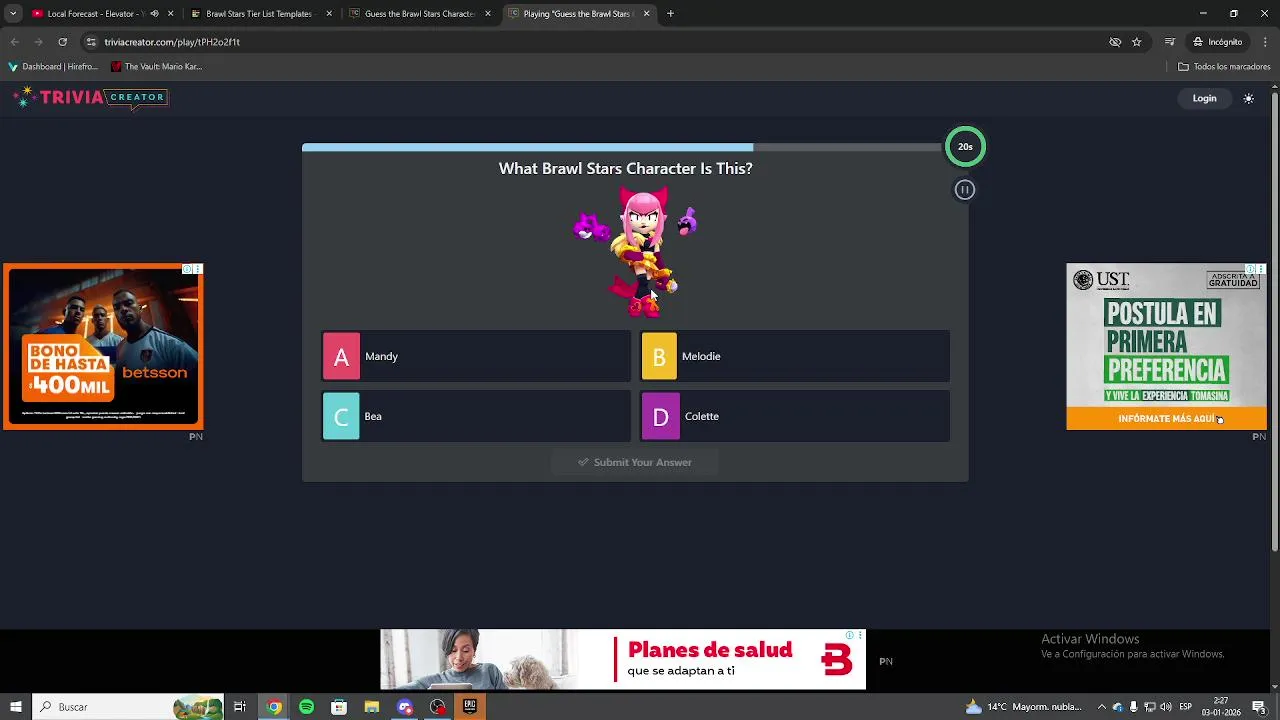Click the quiz progress bar

point(620,147)
